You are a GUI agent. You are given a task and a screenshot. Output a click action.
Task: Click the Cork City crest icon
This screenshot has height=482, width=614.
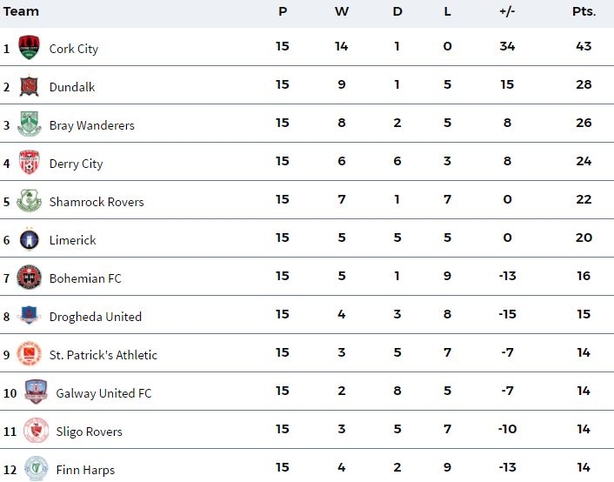click(x=29, y=47)
